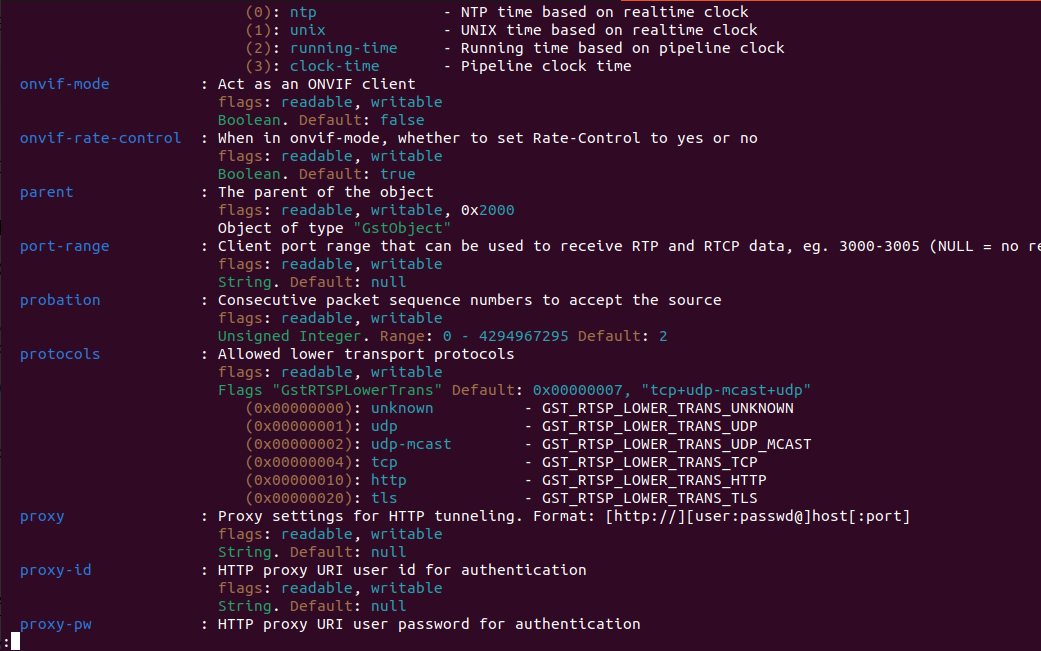Click the udp-mcast flag value
Image resolution: width=1041 pixels, height=651 pixels.
(x=411, y=444)
